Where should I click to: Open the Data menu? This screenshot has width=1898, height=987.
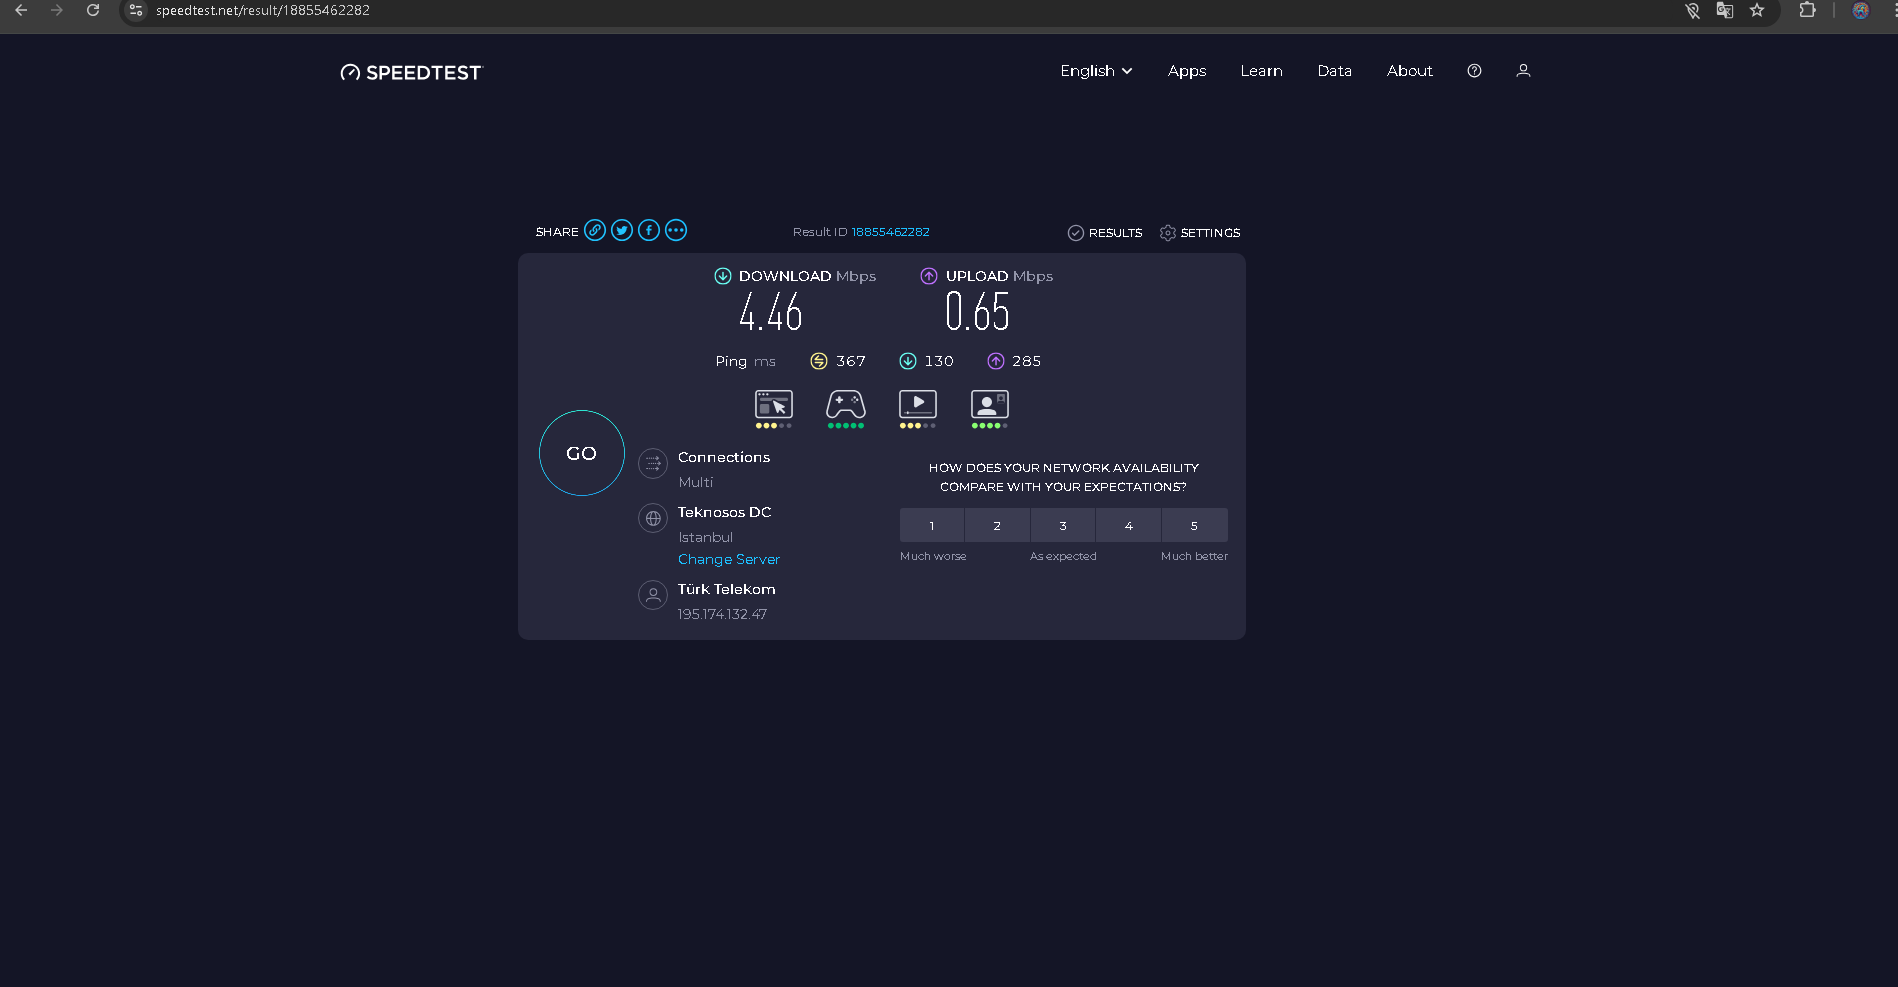[1334, 71]
